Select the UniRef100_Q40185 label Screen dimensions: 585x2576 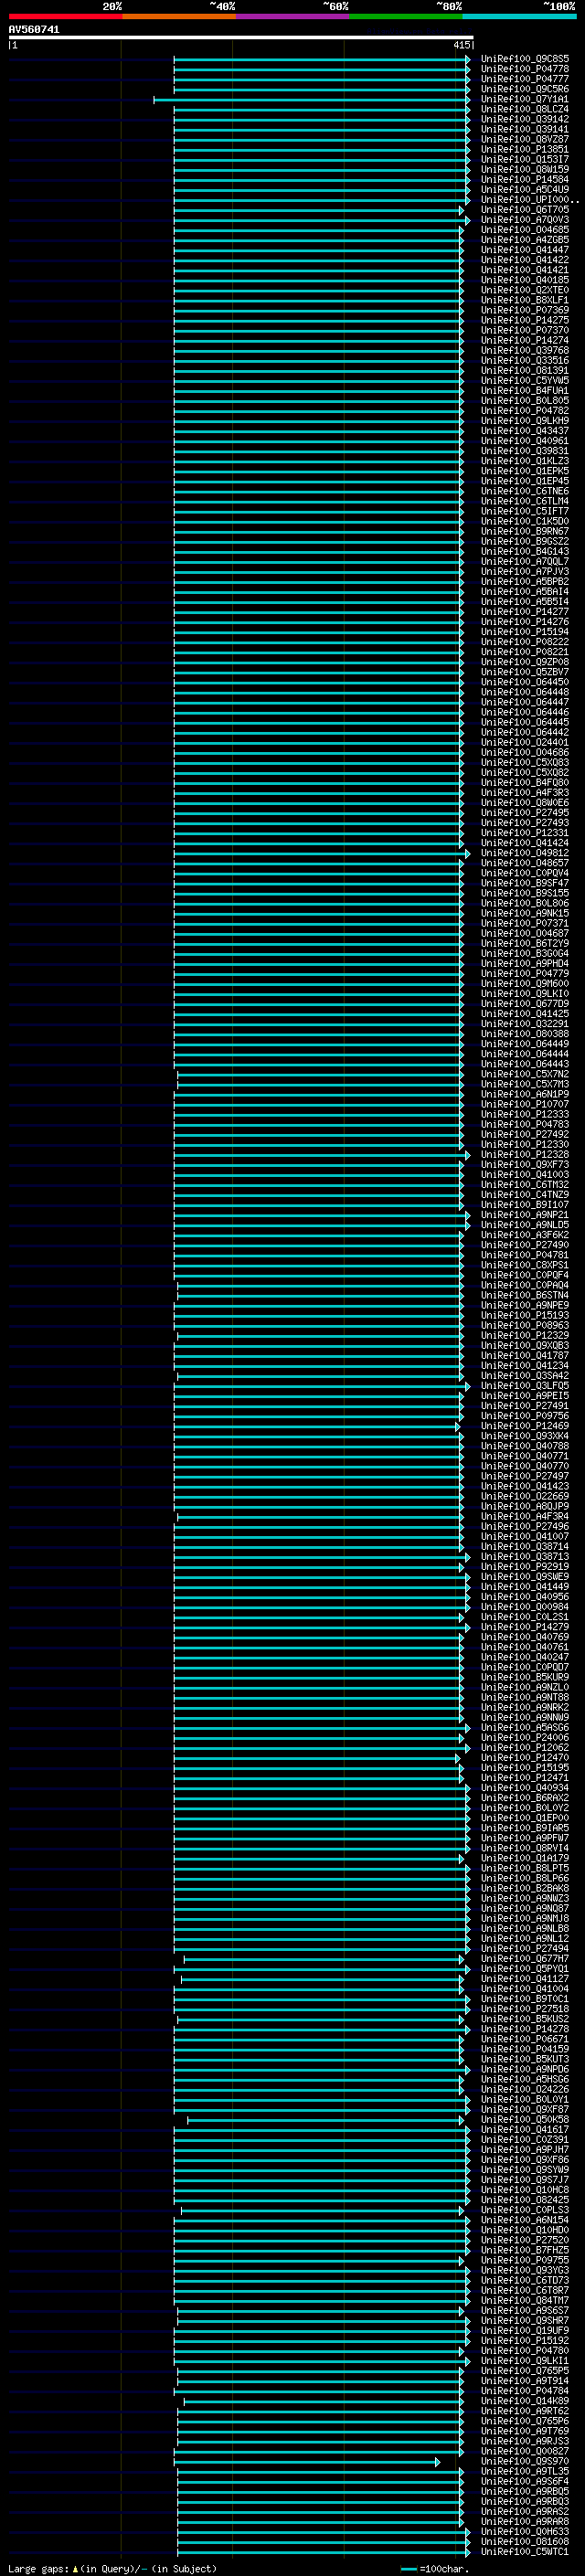click(x=524, y=280)
